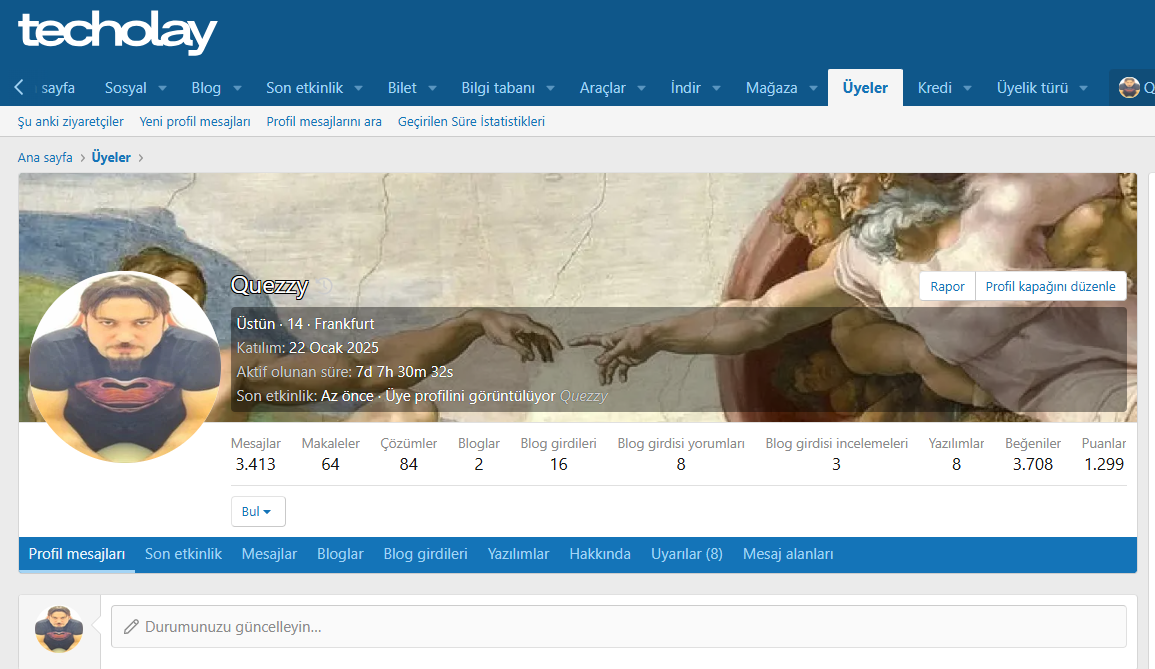Open the Blog navigation item
1155x669 pixels.
(x=206, y=88)
